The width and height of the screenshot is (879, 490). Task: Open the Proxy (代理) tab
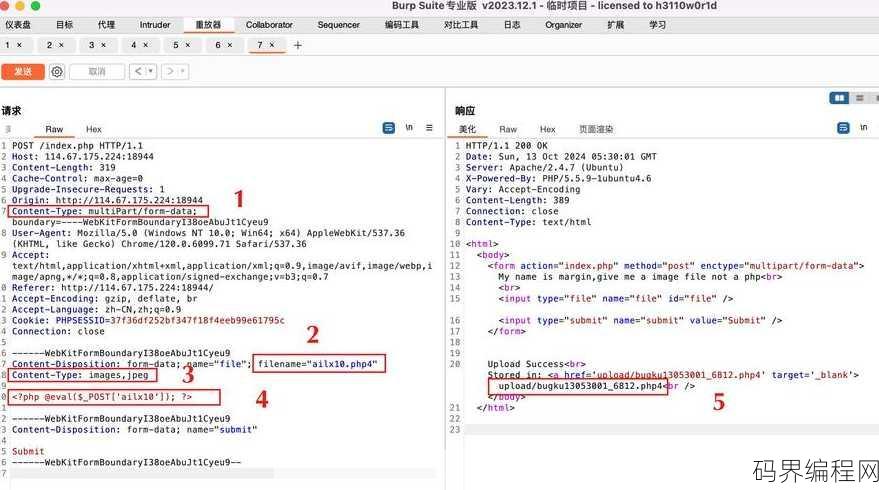point(106,25)
